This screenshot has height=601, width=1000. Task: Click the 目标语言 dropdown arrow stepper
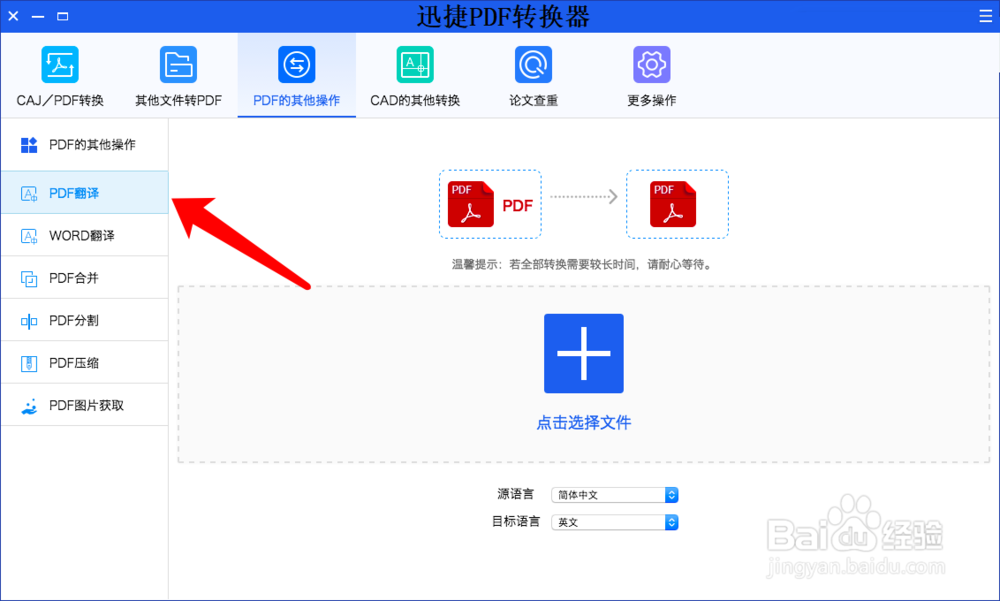pyautogui.click(x=672, y=523)
